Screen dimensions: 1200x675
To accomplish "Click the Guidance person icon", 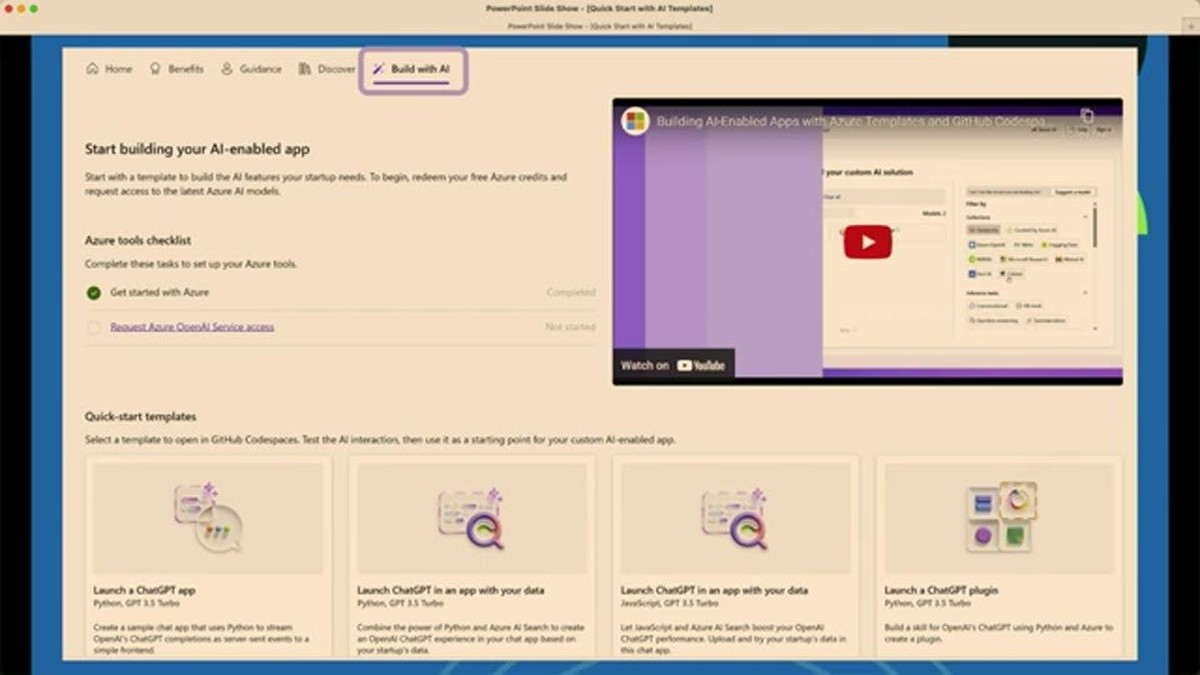I will (x=227, y=69).
